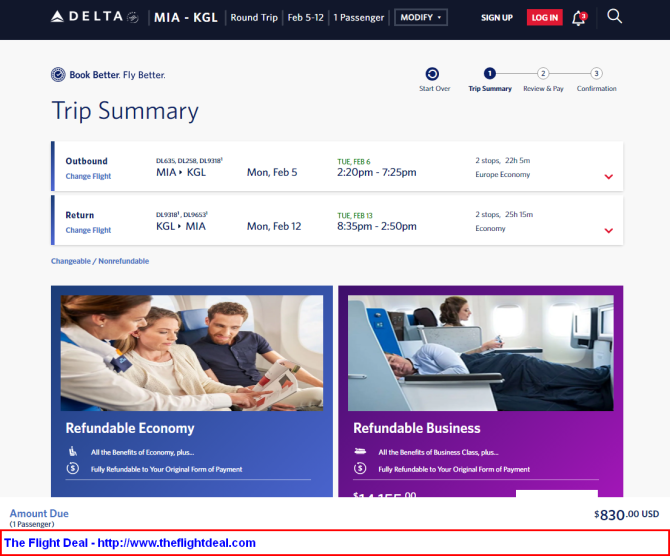Click the Delta logo in the header
The image size is (670, 556).
[x=94, y=17]
